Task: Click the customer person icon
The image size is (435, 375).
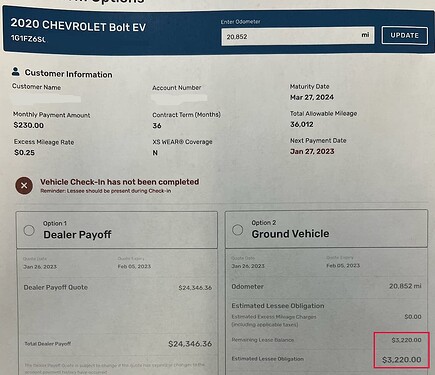Action: (15, 71)
